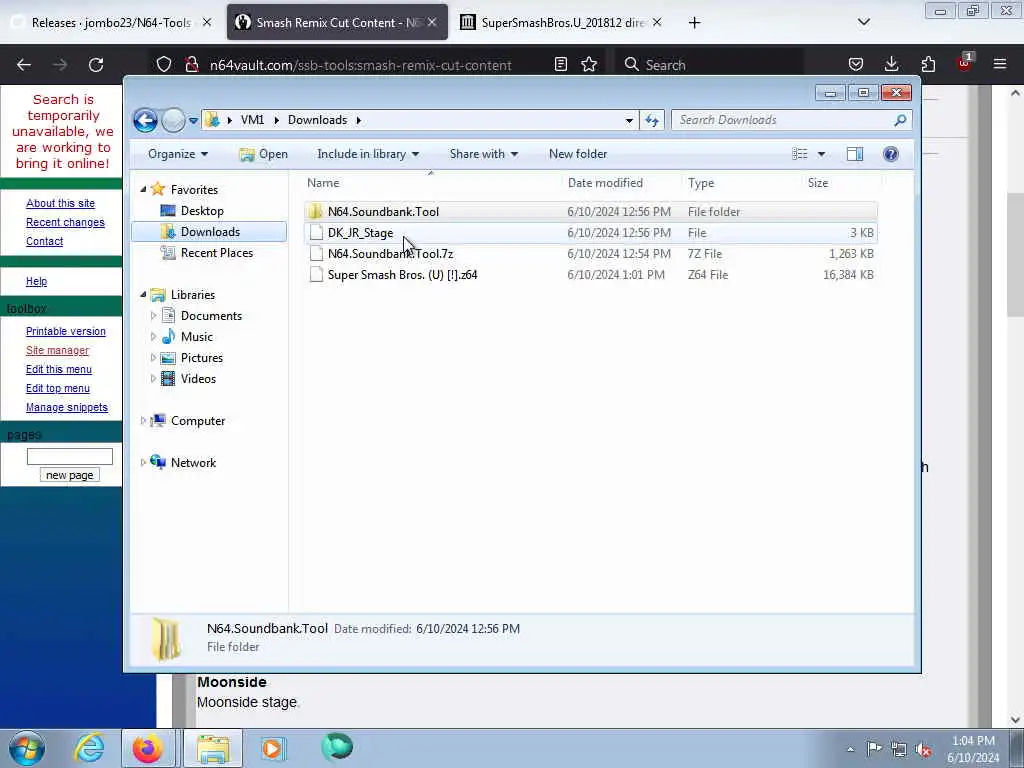Open Share with menu
This screenshot has height=768, width=1024.
[483, 154]
